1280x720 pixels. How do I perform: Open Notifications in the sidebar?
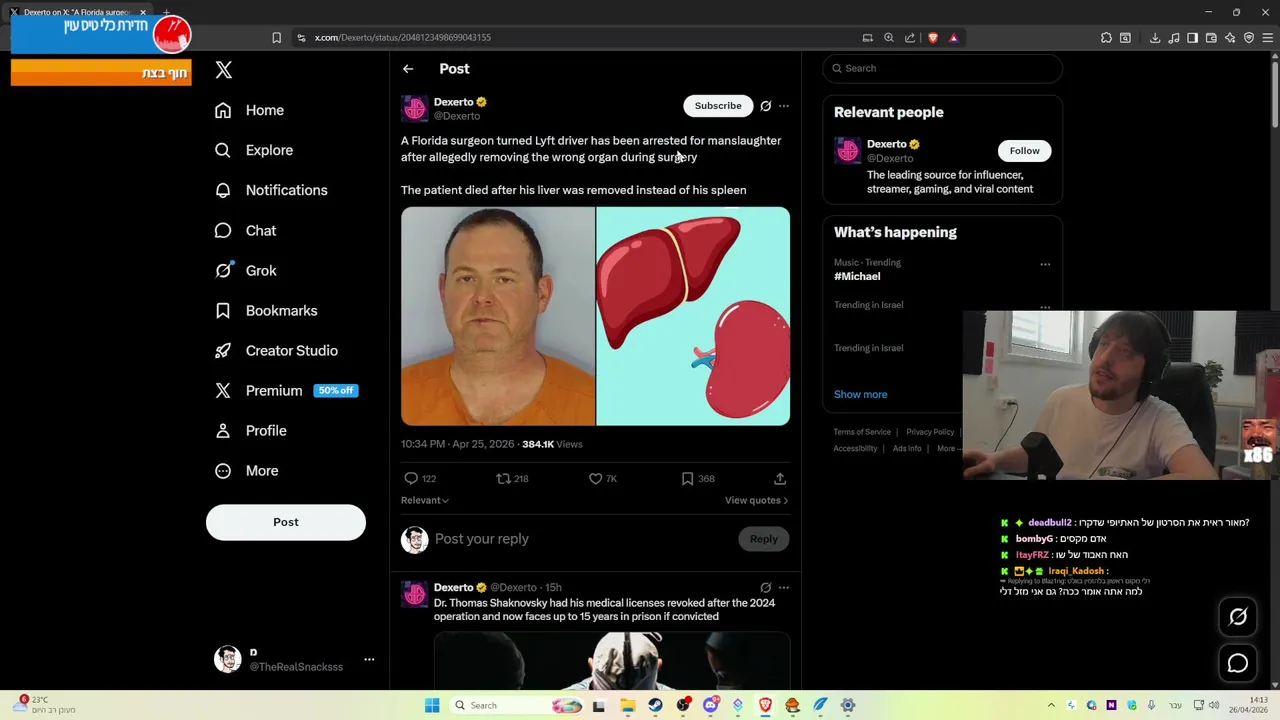271,190
